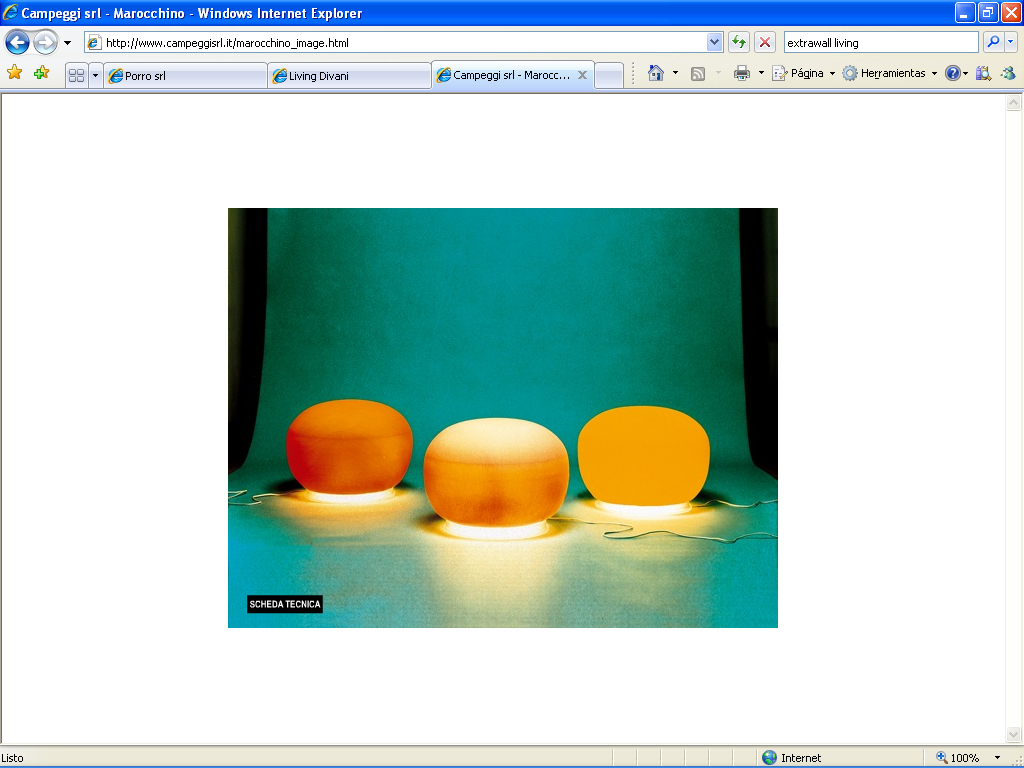Image resolution: width=1024 pixels, height=768 pixels.
Task: Add page to favorites with green plus star
Action: pos(41,72)
